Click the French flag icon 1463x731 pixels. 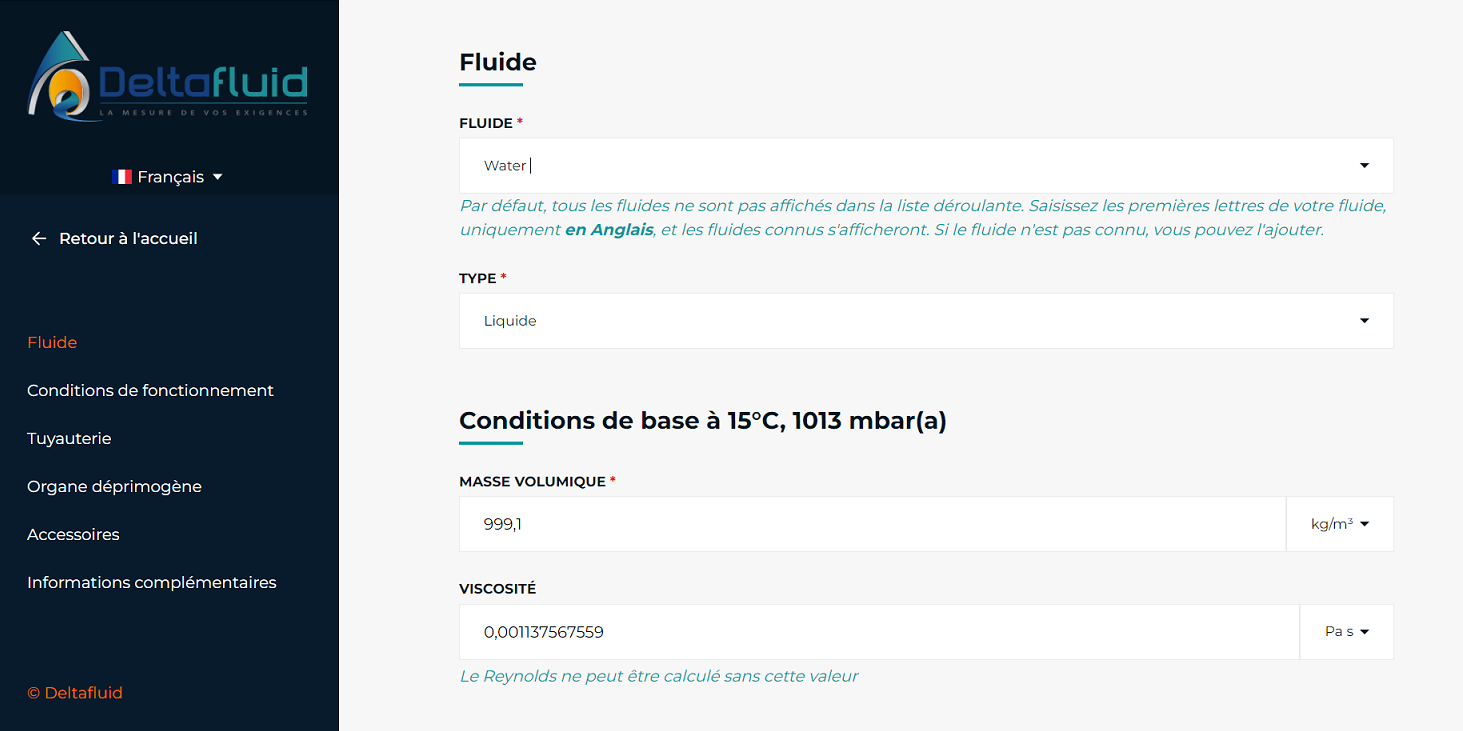pyautogui.click(x=122, y=177)
